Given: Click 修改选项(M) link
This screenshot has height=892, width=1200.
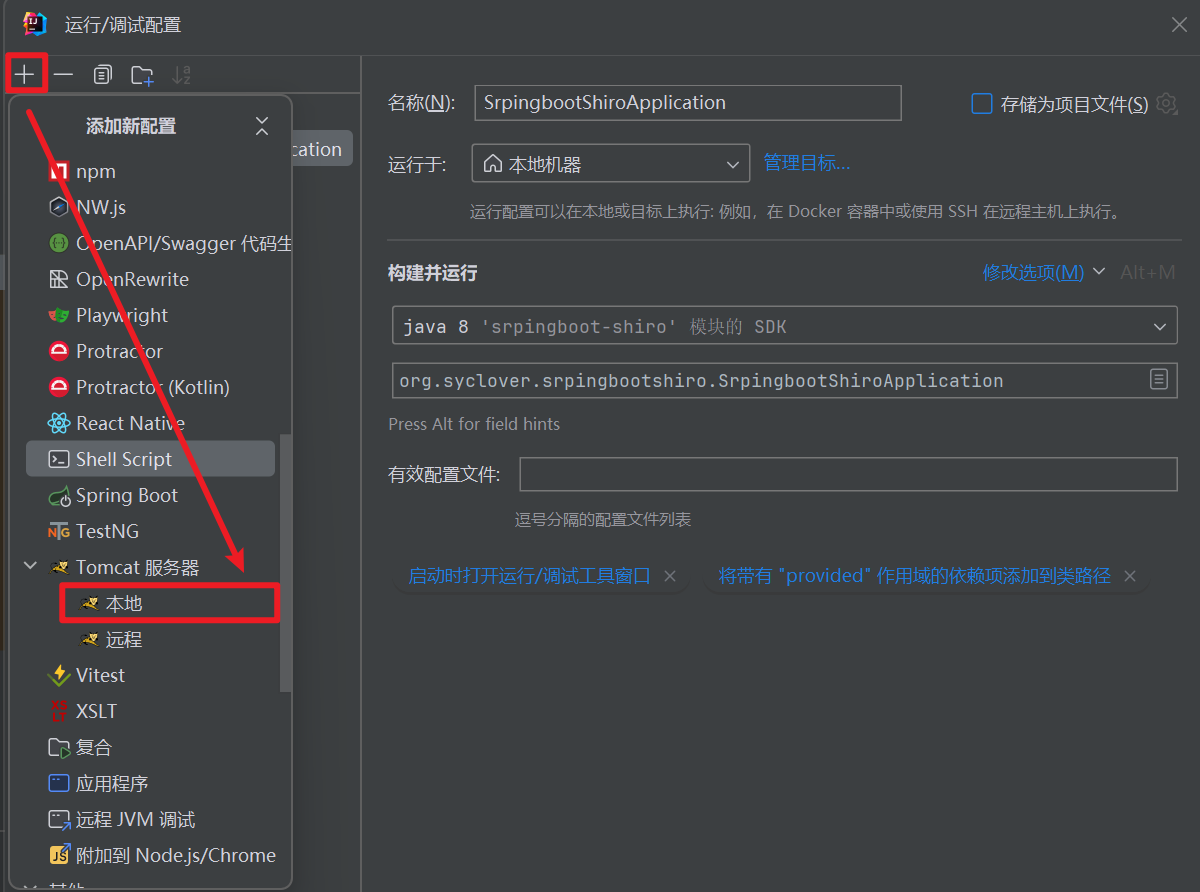Looking at the screenshot, I should pos(1033,272).
